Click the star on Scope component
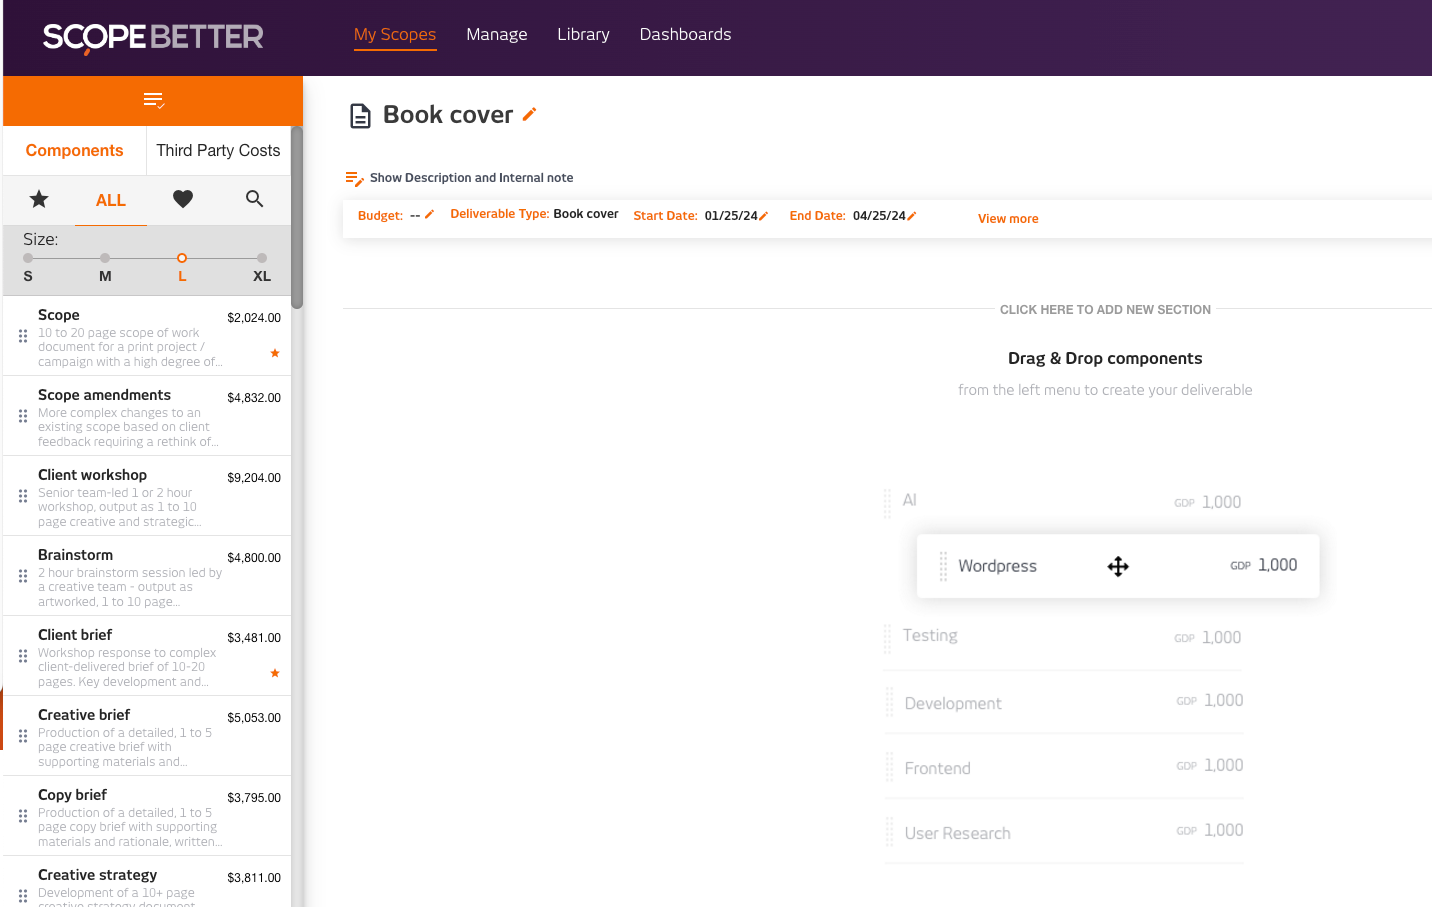 (x=275, y=353)
